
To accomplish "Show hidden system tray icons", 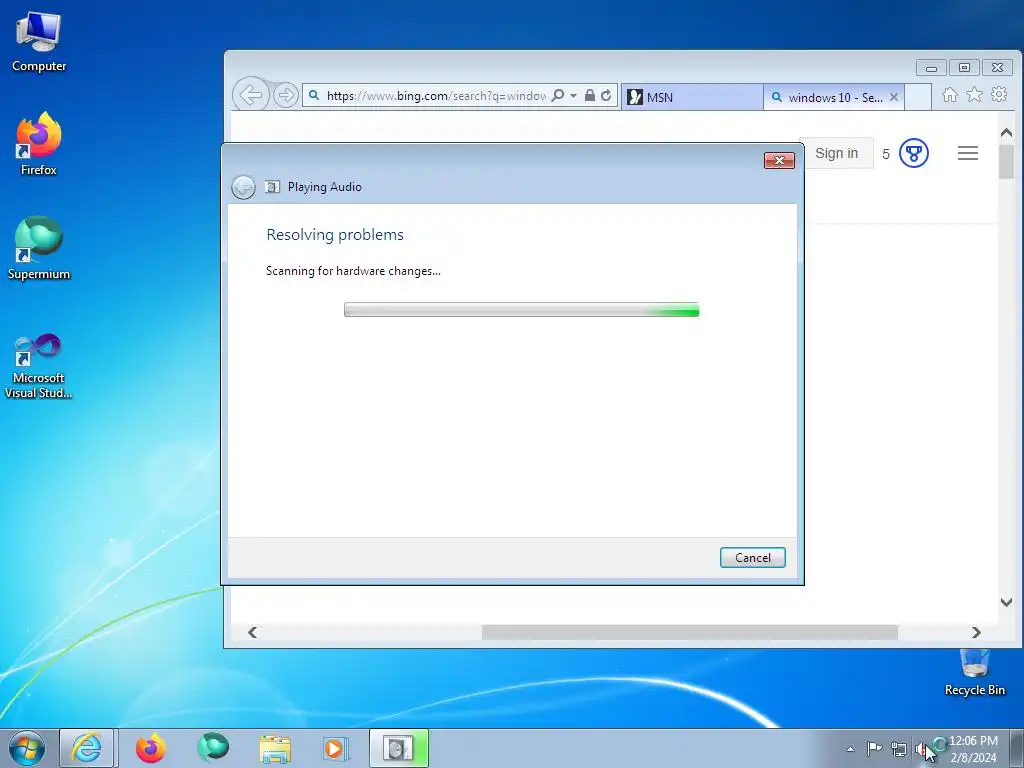I will pos(850,749).
